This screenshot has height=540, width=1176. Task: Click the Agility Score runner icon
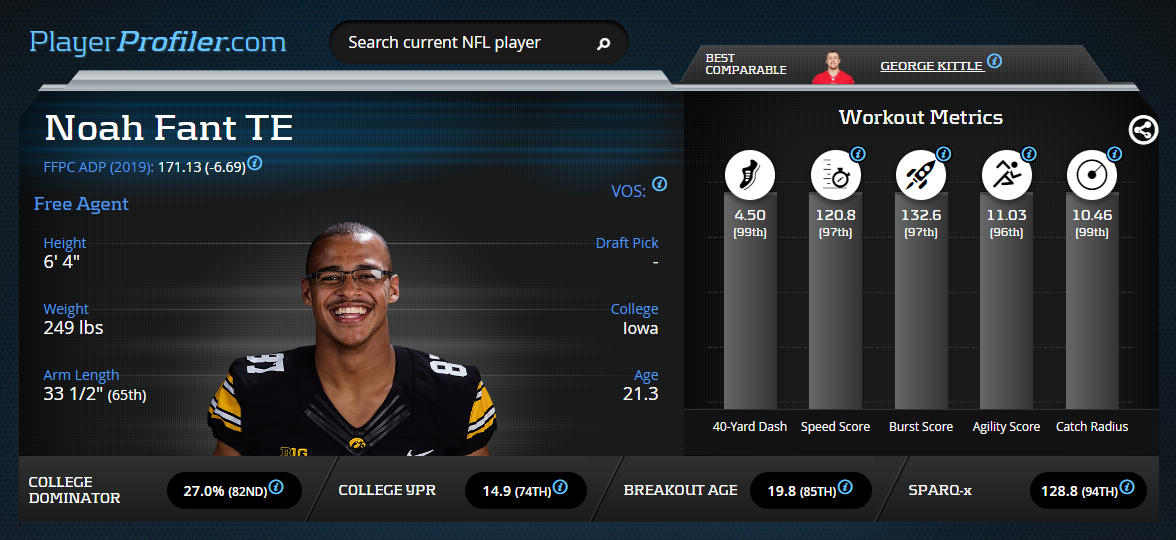[x=1006, y=175]
